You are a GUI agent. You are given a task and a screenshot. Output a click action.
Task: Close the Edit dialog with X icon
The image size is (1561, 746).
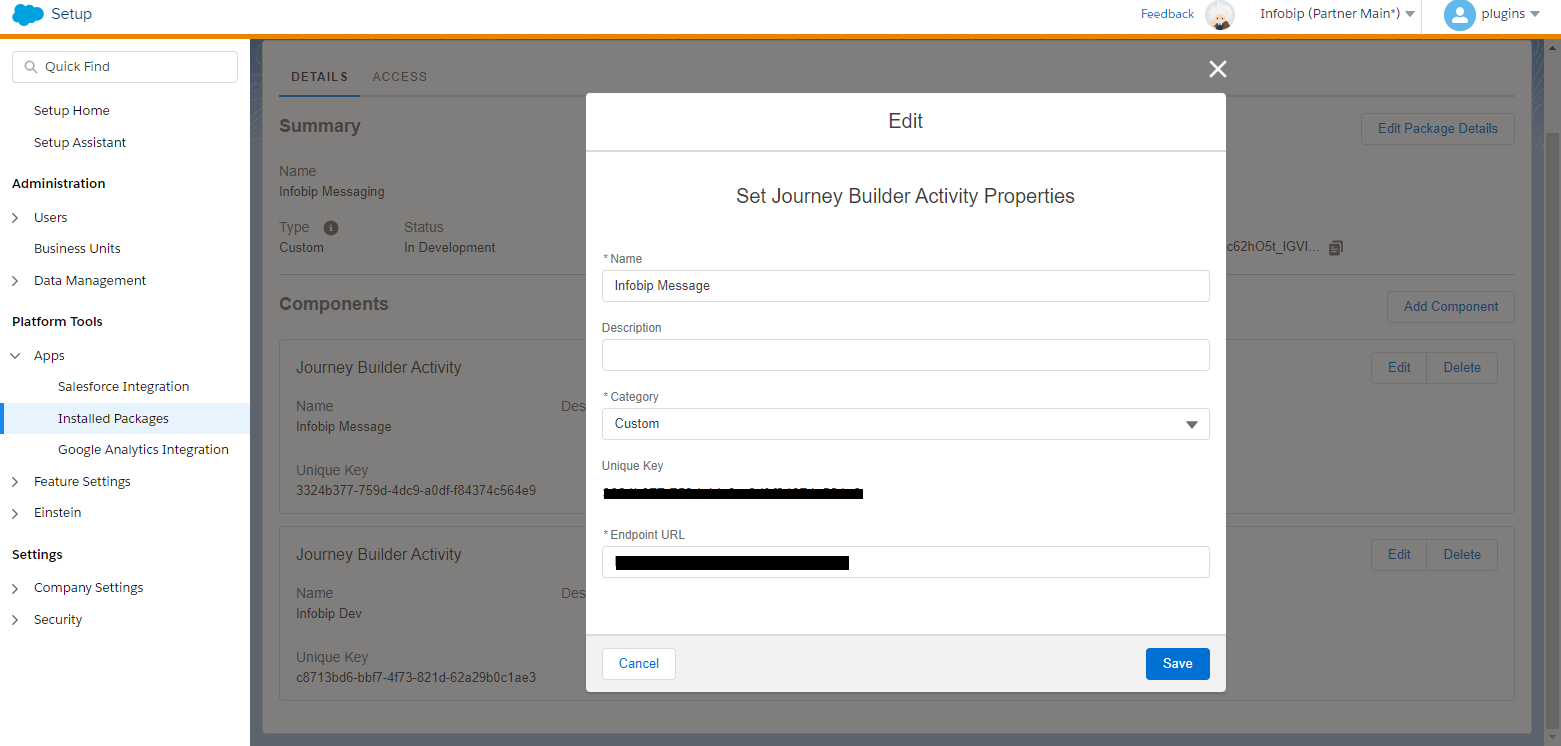(1217, 69)
